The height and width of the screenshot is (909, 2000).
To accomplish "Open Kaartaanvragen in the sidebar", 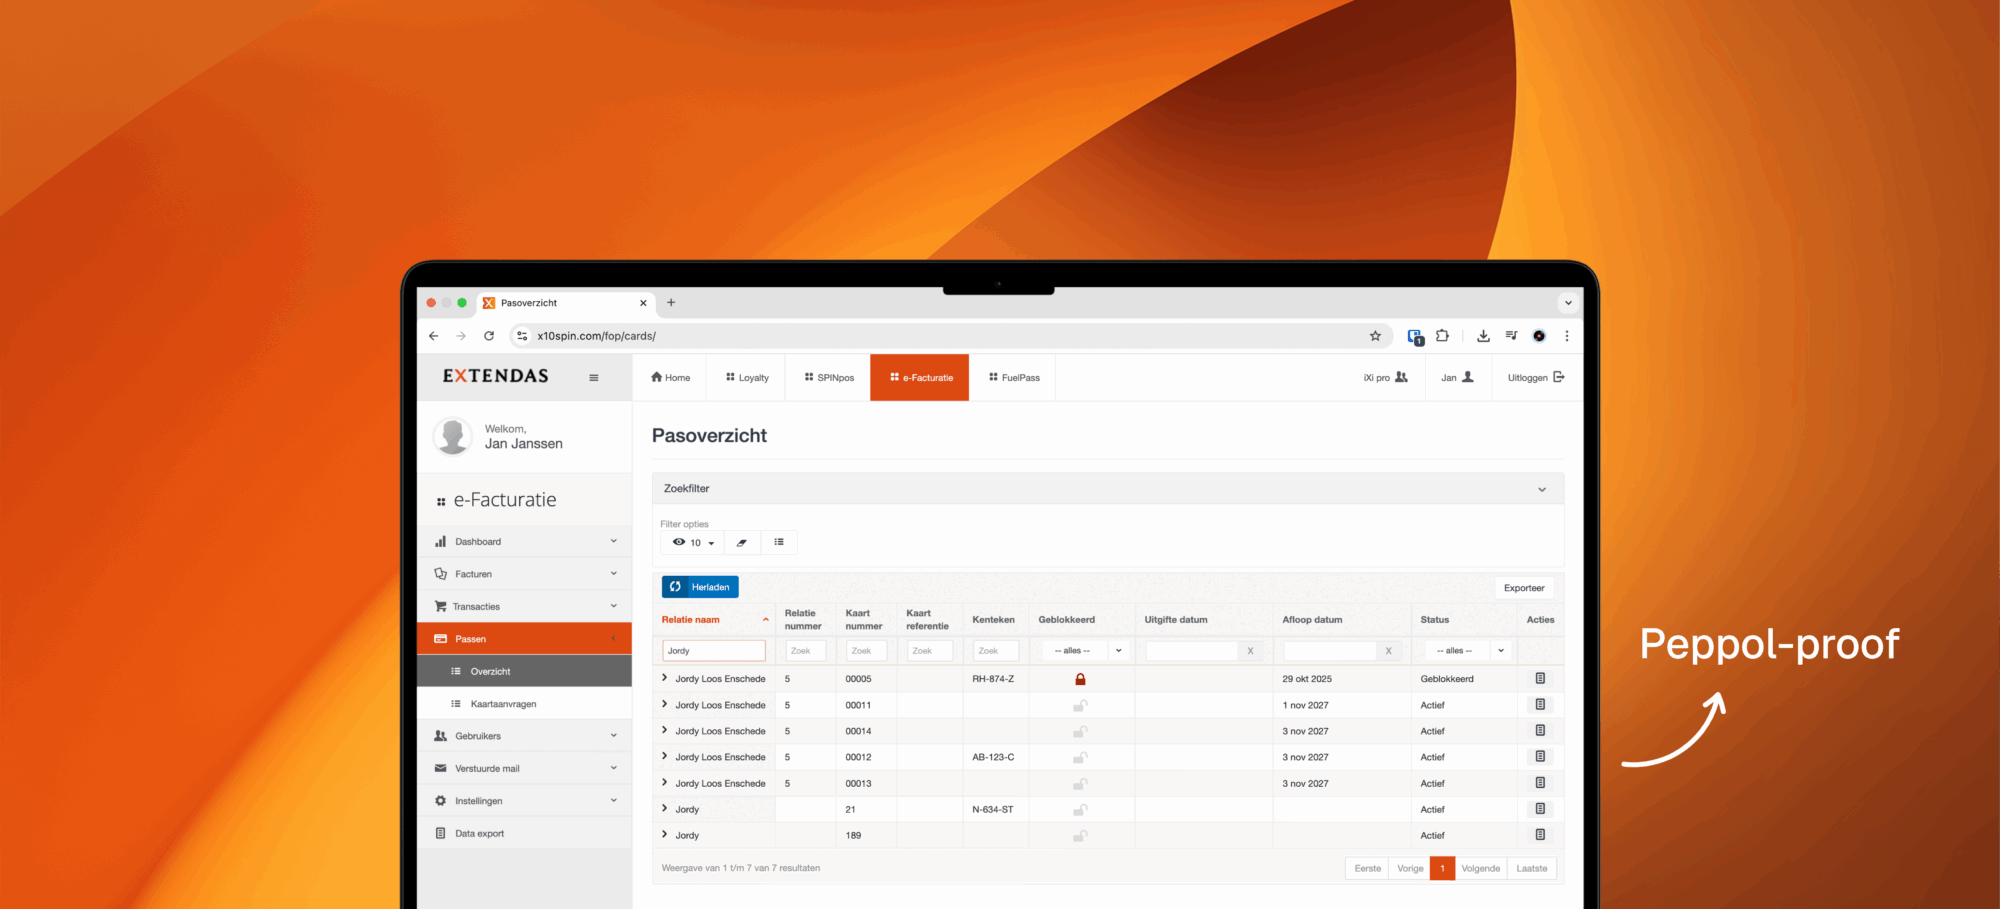I will pos(503,704).
